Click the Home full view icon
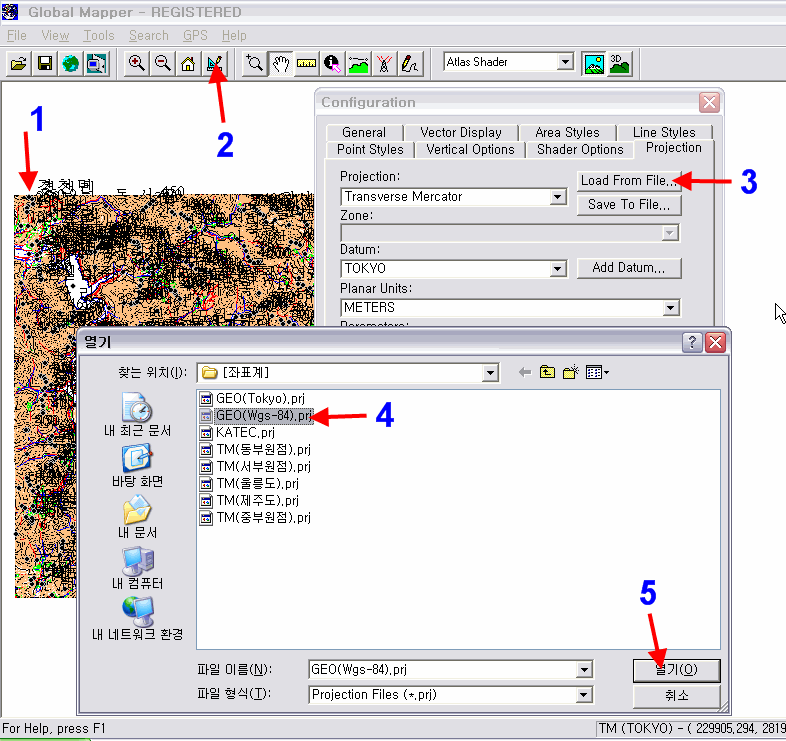 tap(188, 64)
